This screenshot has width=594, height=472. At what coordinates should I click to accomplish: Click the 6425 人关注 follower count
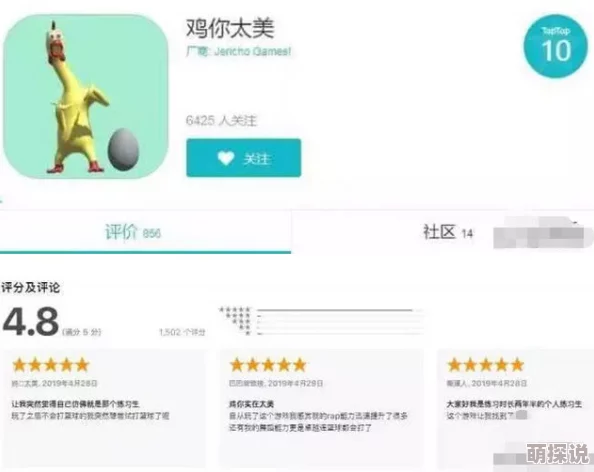[221, 120]
